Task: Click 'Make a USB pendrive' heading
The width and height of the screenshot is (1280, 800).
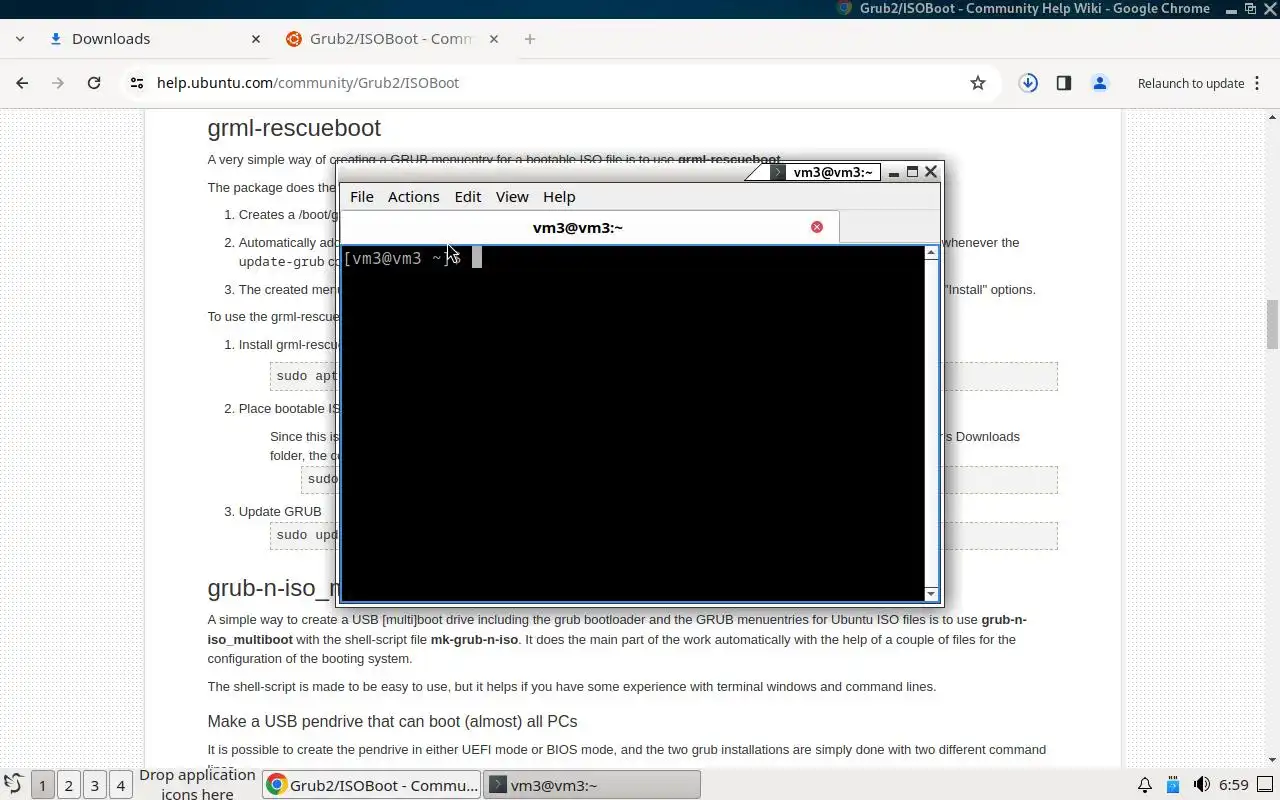Action: pyautogui.click(x=392, y=721)
